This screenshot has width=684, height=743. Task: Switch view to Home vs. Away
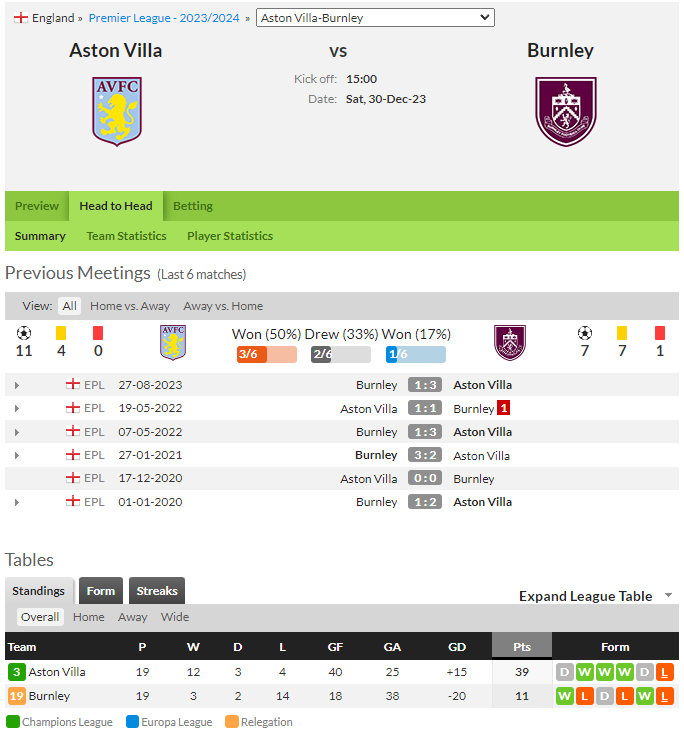[x=130, y=306]
